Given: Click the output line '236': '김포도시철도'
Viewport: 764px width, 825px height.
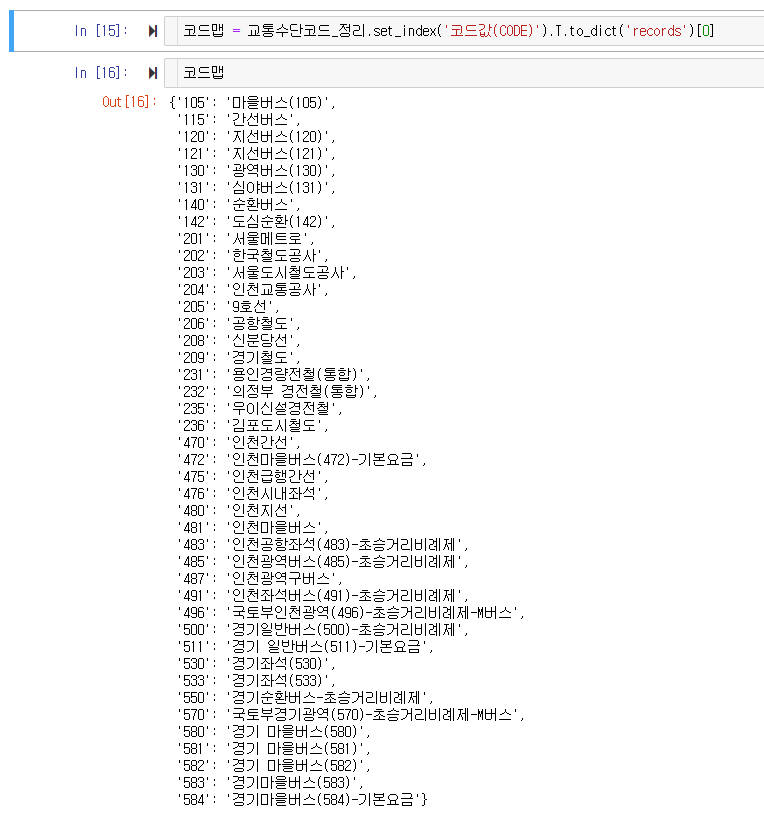Looking at the screenshot, I should coord(252,426).
